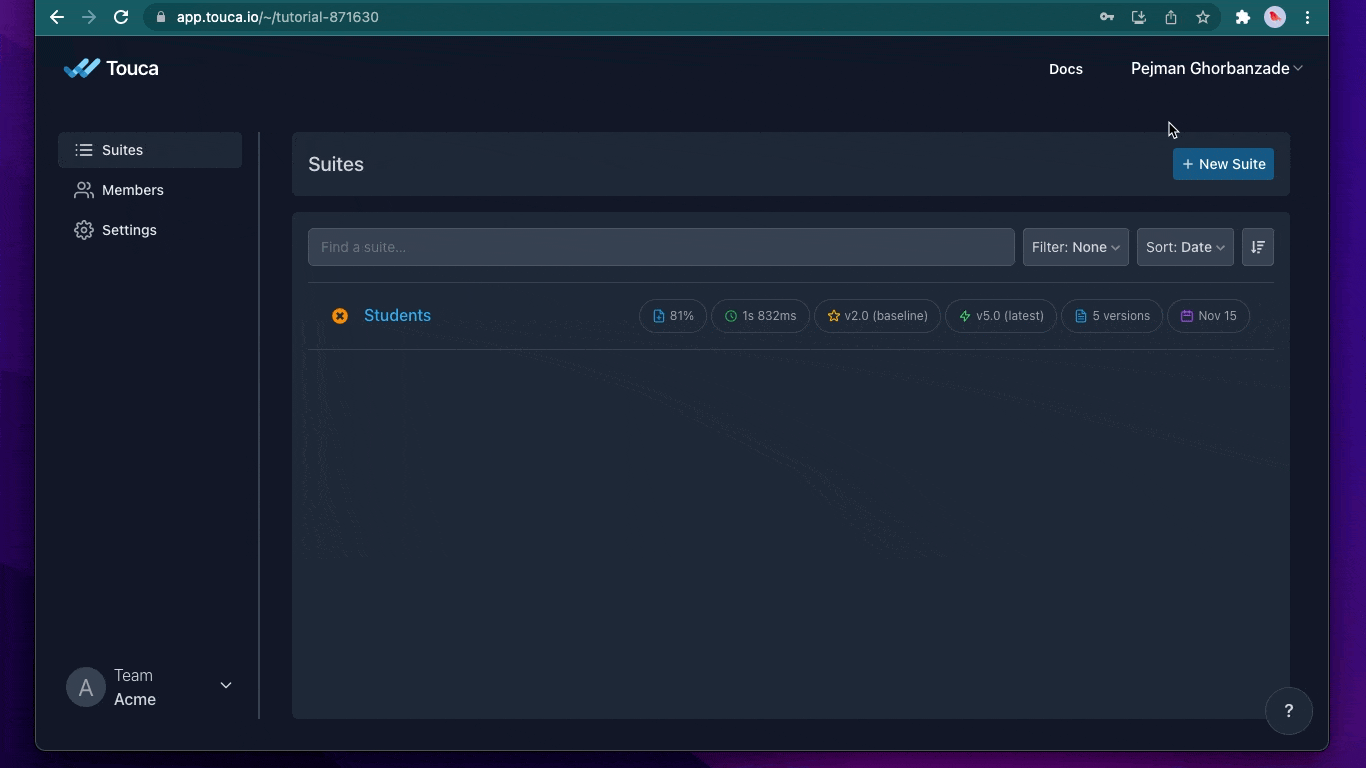Click the Touca logo

[111, 68]
